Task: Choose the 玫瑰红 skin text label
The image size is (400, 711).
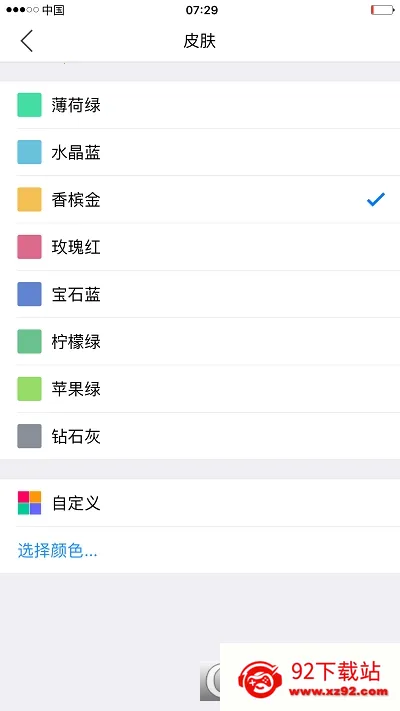Action: click(76, 247)
